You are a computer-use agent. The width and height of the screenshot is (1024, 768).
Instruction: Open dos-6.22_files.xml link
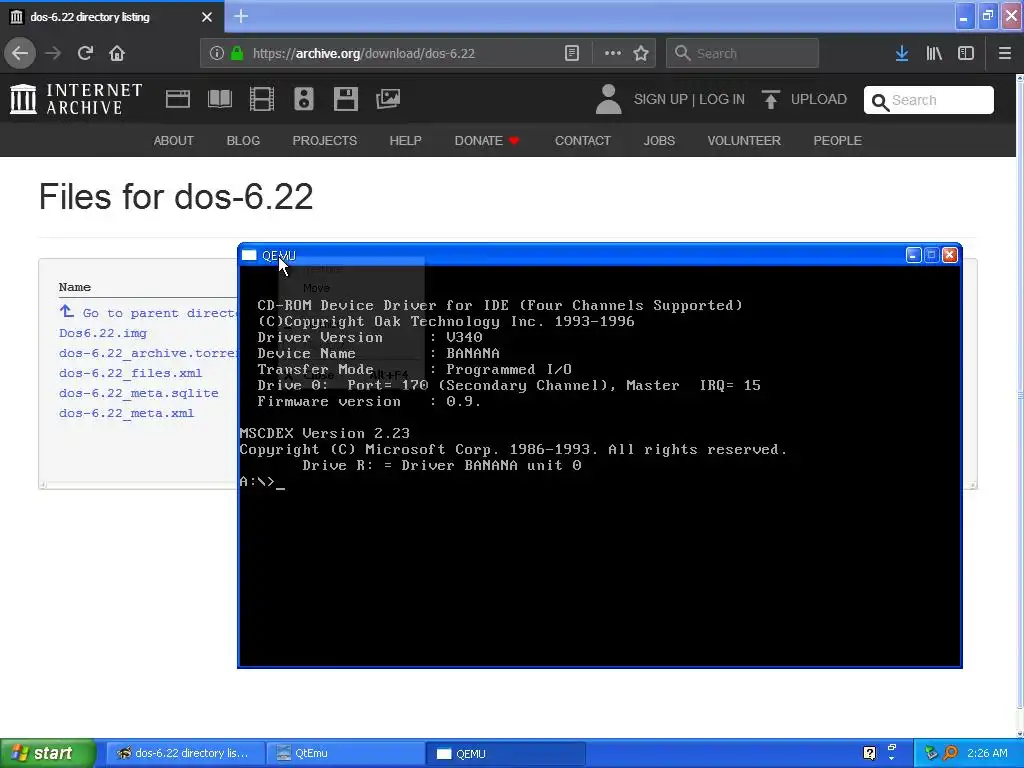(x=130, y=374)
